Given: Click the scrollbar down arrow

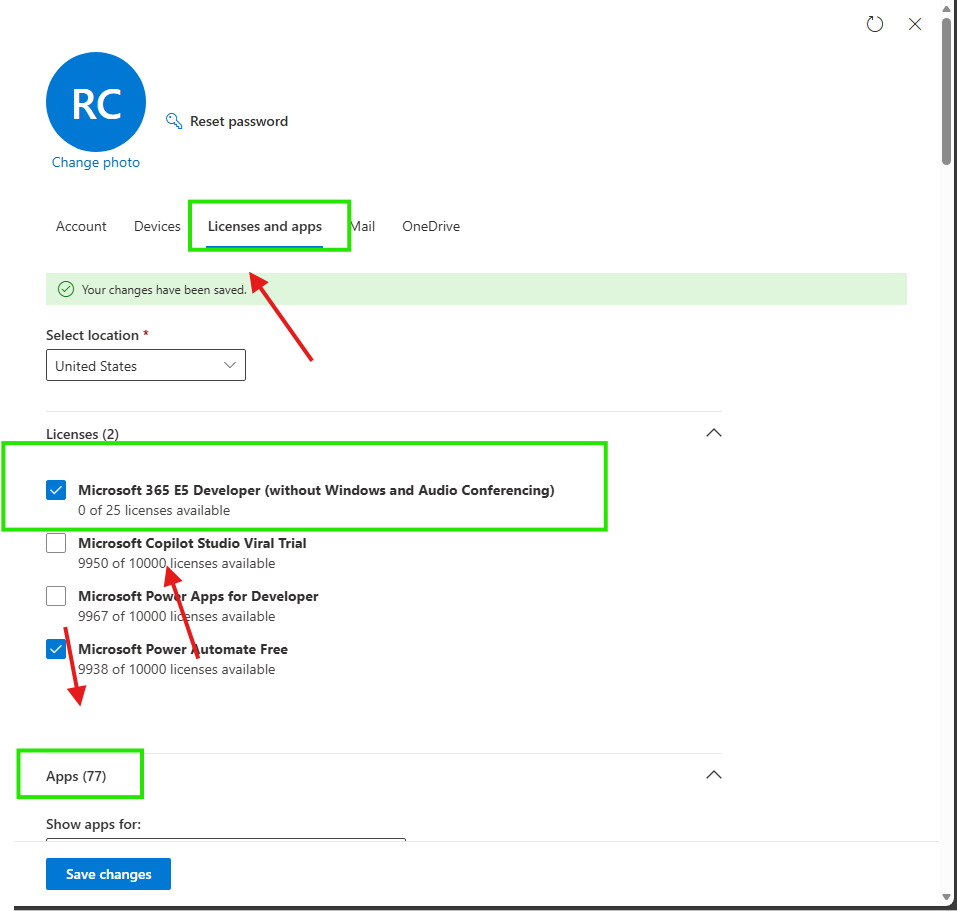Looking at the screenshot, I should pos(946,898).
